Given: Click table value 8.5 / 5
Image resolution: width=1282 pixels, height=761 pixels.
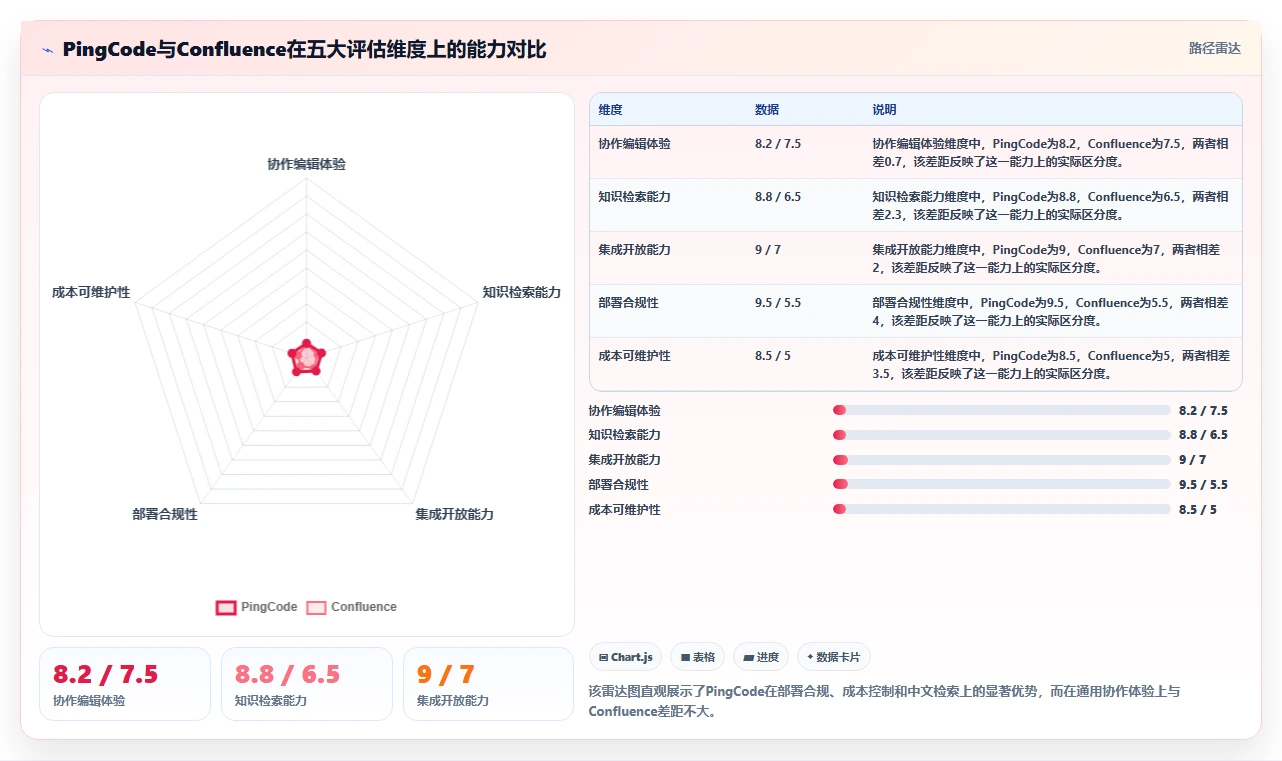Looking at the screenshot, I should pyautogui.click(x=773, y=356).
